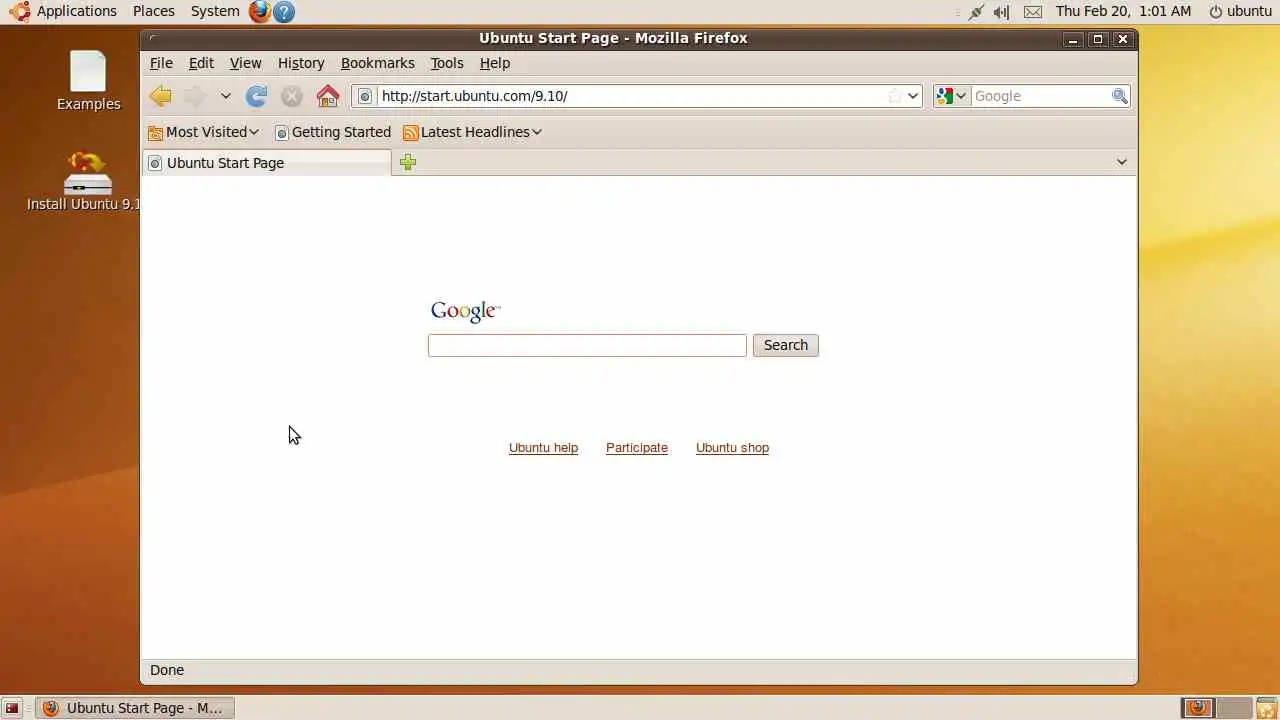This screenshot has height=720, width=1280.
Task: Close the Firefox window
Action: pos(1123,39)
